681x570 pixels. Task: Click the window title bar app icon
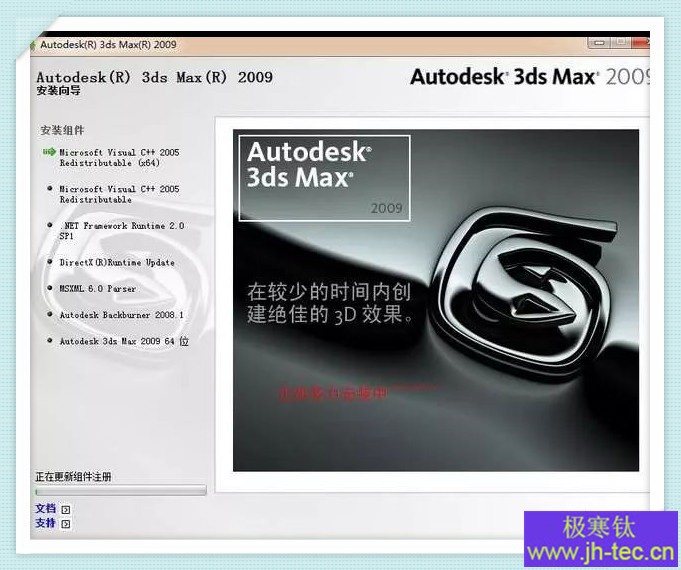click(x=33, y=45)
